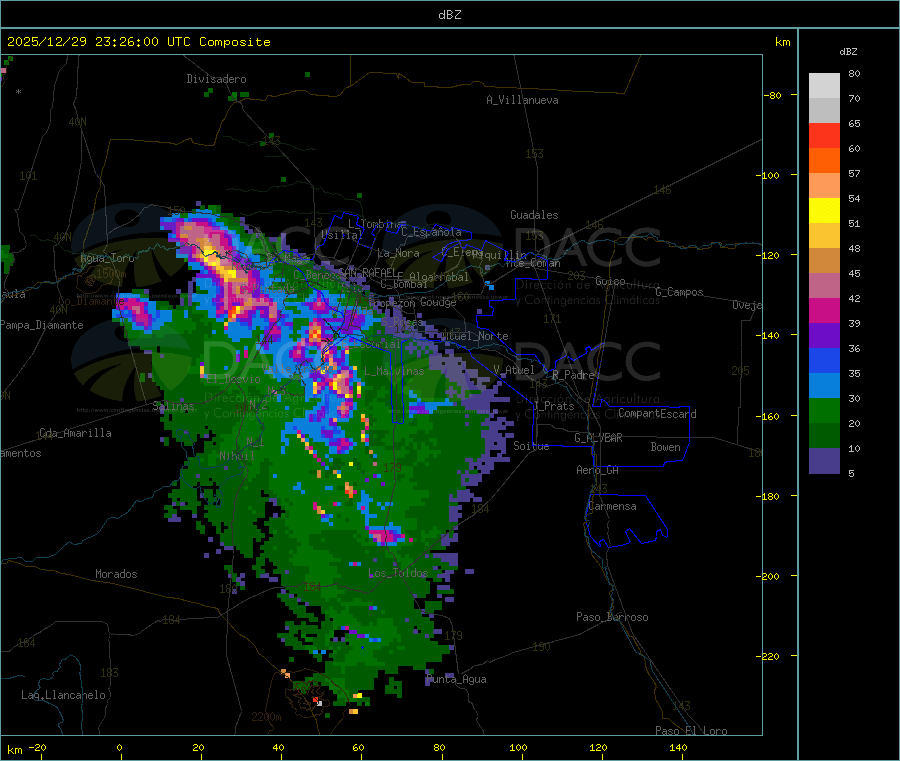Click the yellow 51-54 dBZ legend swatch
The image size is (900, 761).
pyautogui.click(x=824, y=211)
